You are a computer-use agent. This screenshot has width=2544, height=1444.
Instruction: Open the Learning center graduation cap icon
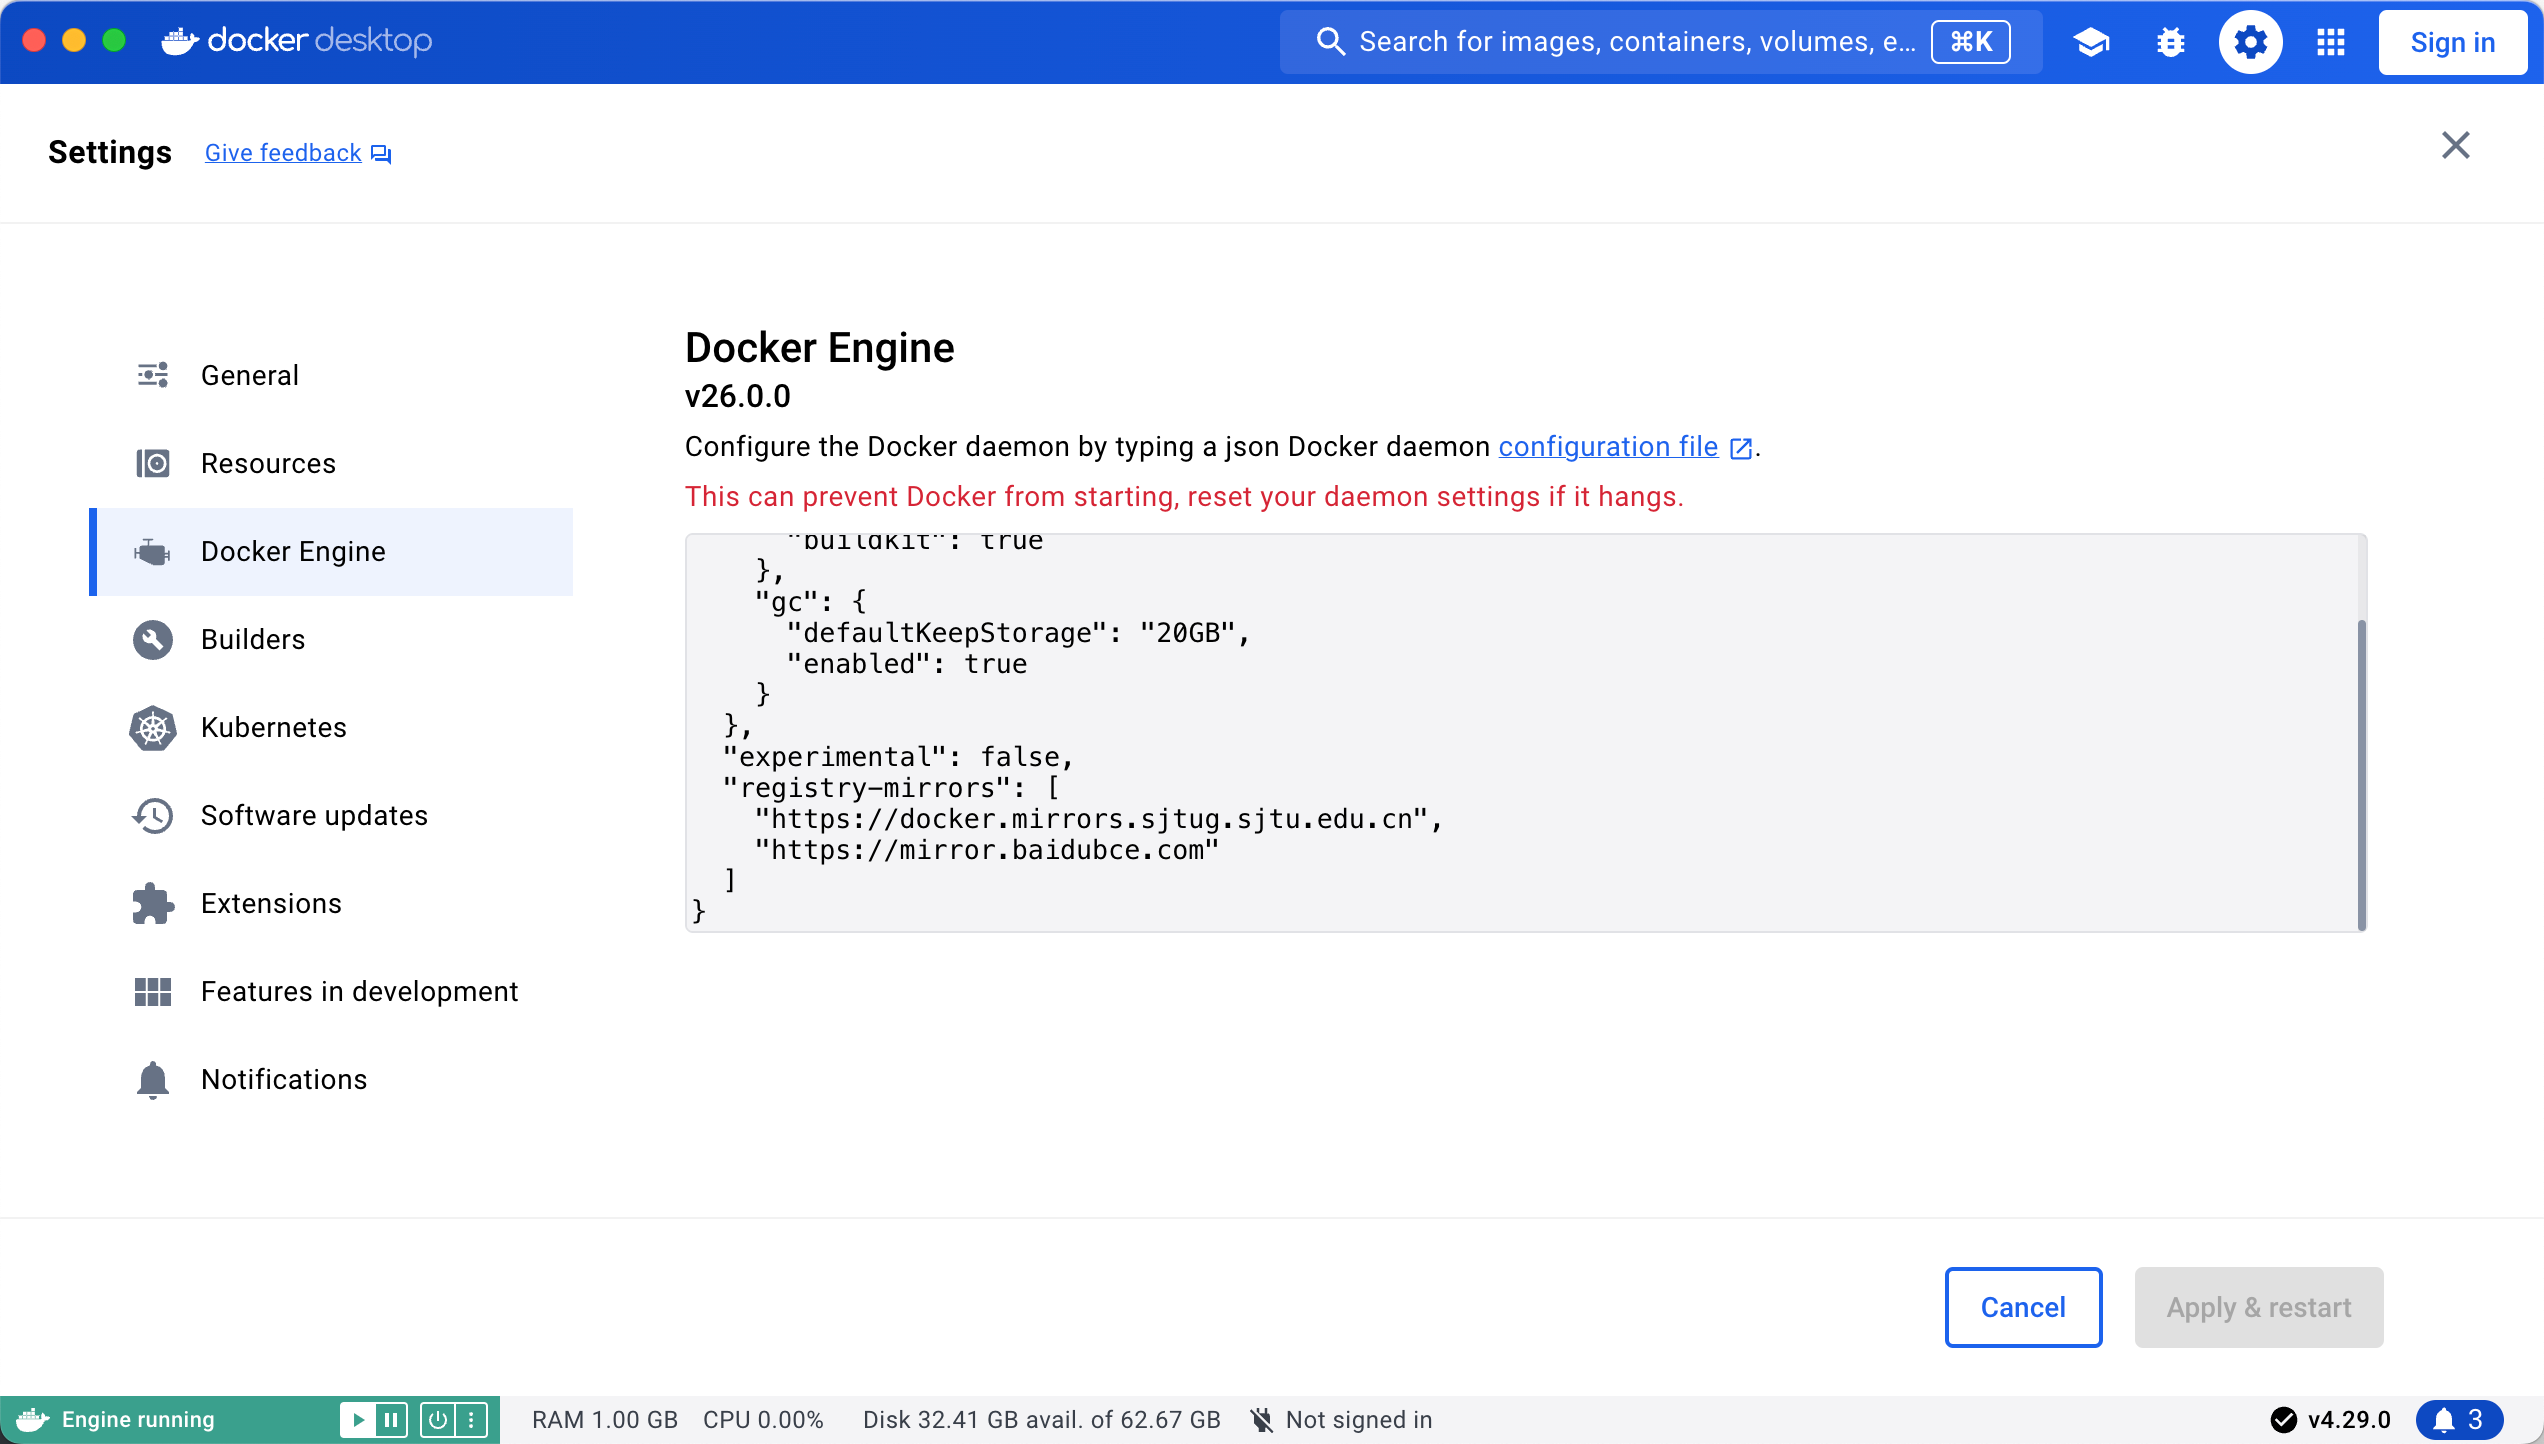pos(2090,42)
